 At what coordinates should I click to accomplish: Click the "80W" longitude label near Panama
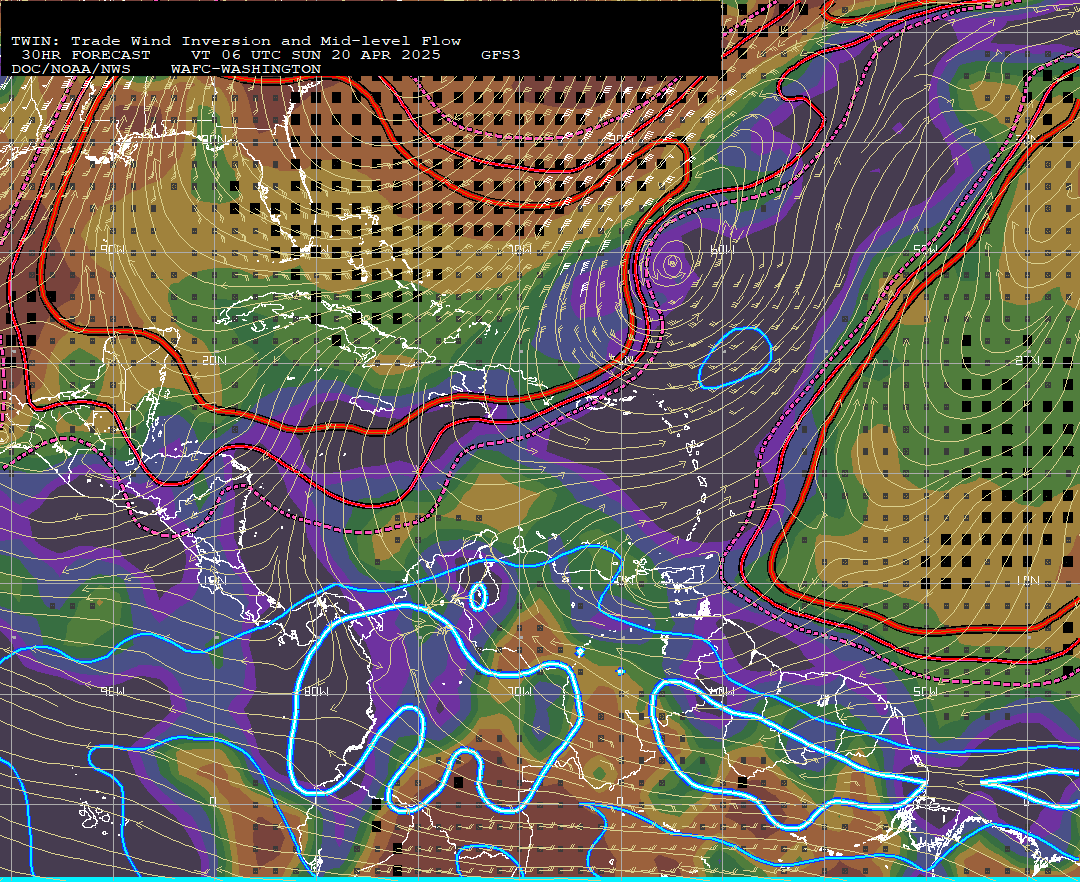point(316,691)
